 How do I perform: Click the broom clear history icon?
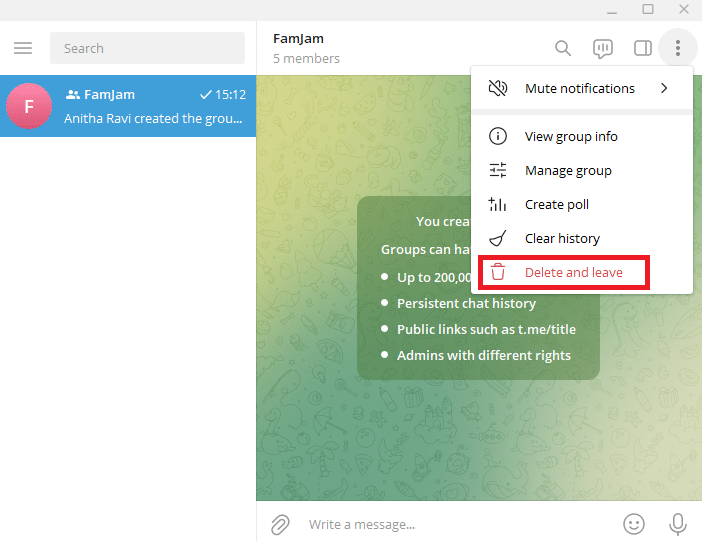(x=498, y=238)
